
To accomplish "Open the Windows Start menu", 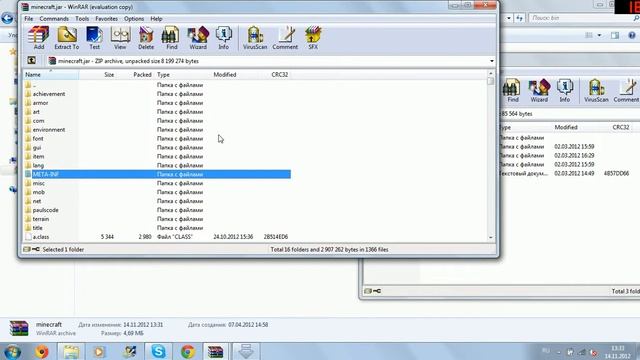I will pyautogui.click(x=12, y=351).
